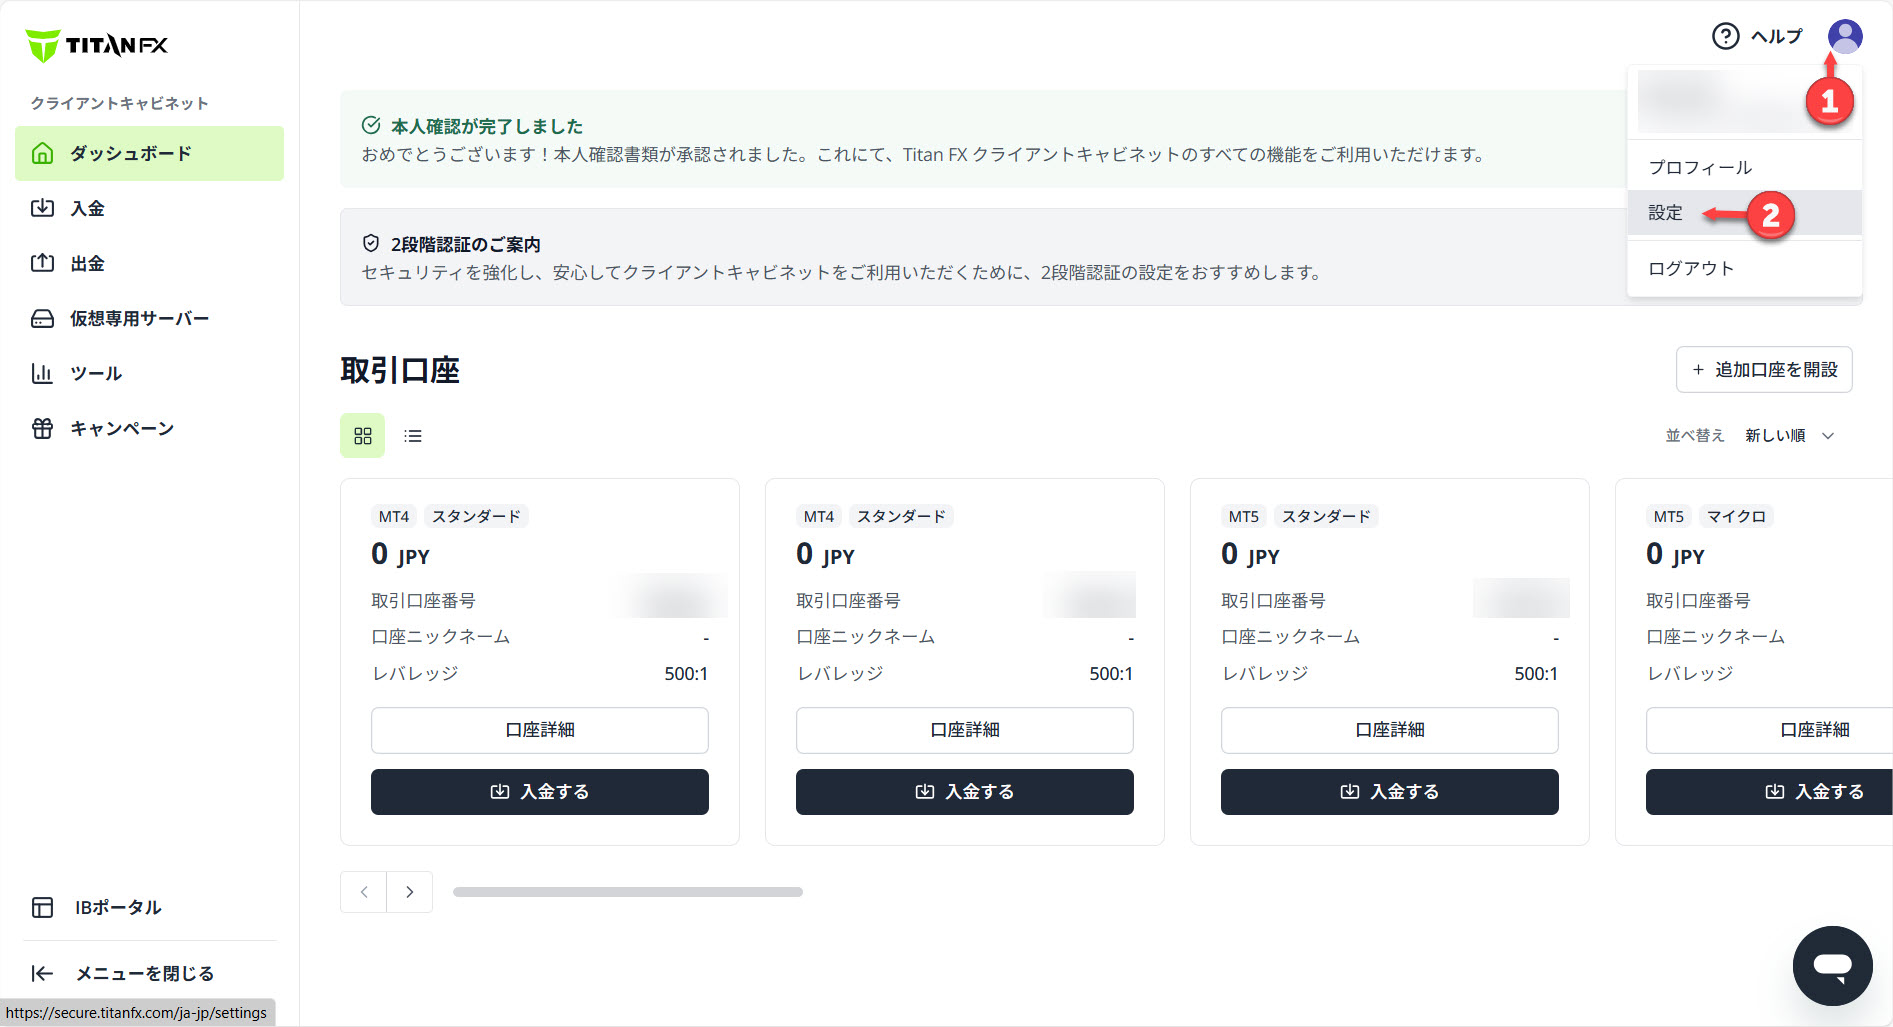Select 設定 from the profile menu
The image size is (1893, 1027).
pyautogui.click(x=1666, y=213)
